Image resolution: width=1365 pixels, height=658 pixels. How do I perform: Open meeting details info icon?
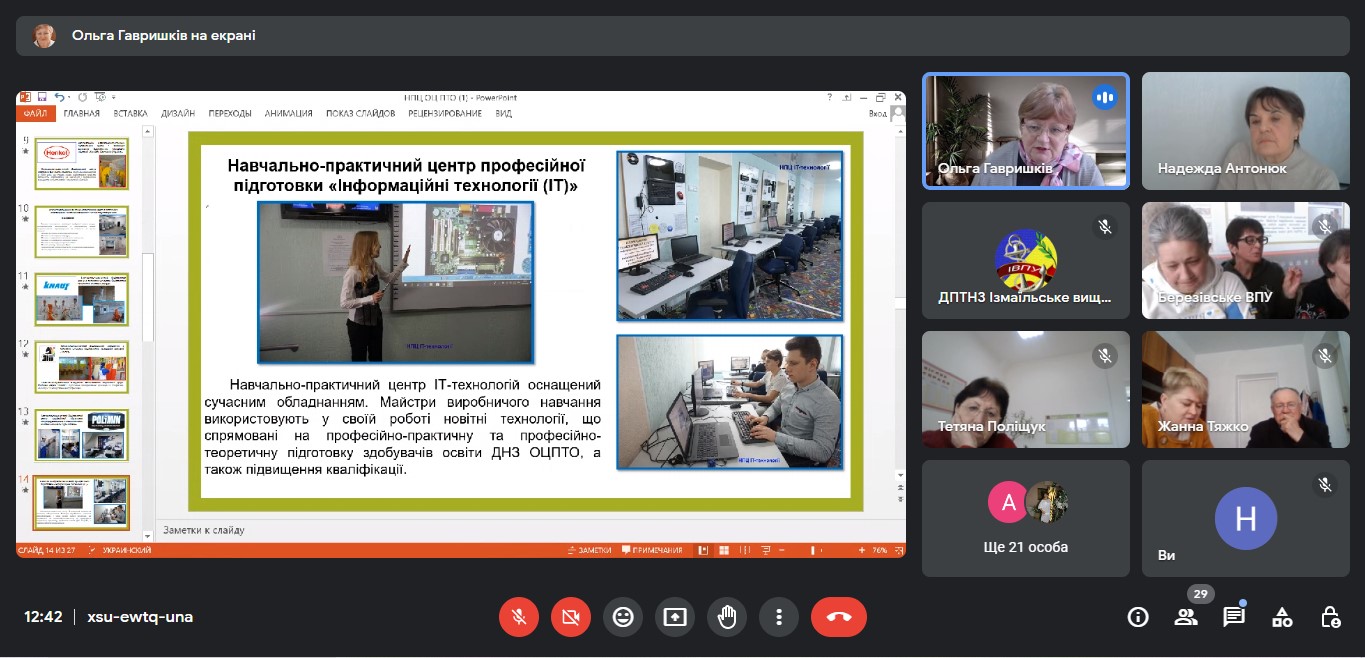(1138, 617)
